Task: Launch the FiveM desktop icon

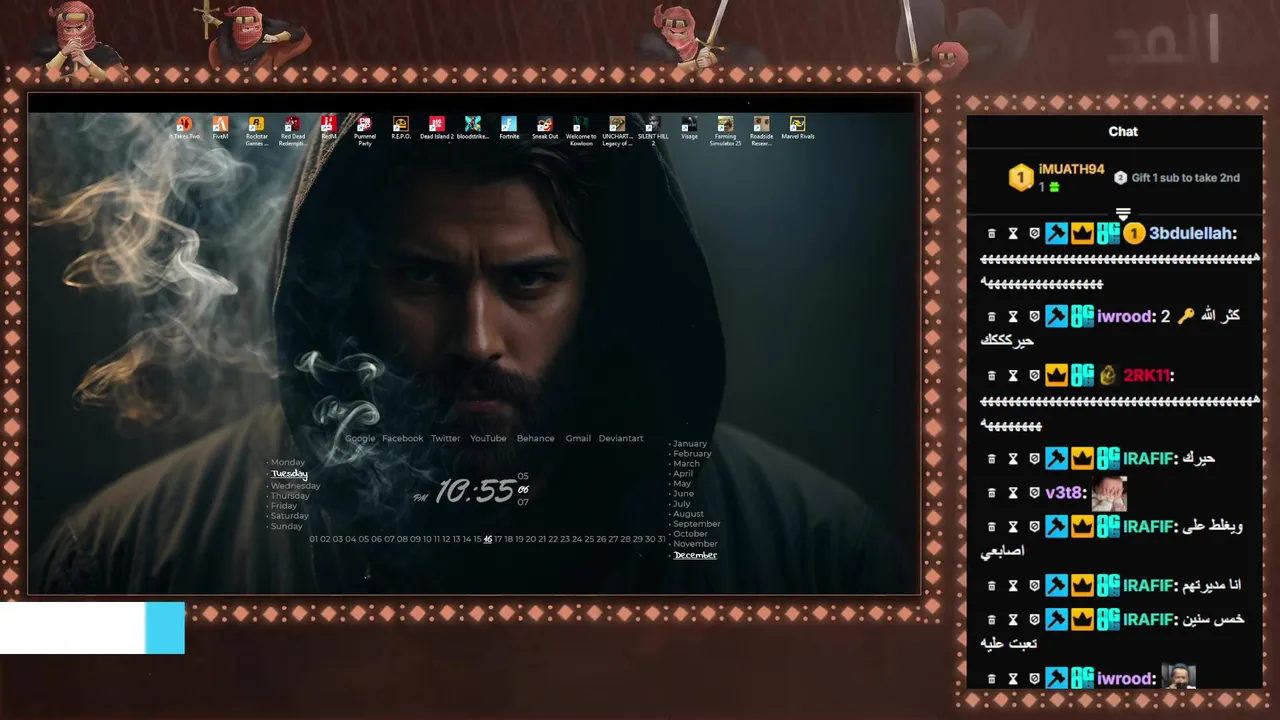Action: (220, 128)
